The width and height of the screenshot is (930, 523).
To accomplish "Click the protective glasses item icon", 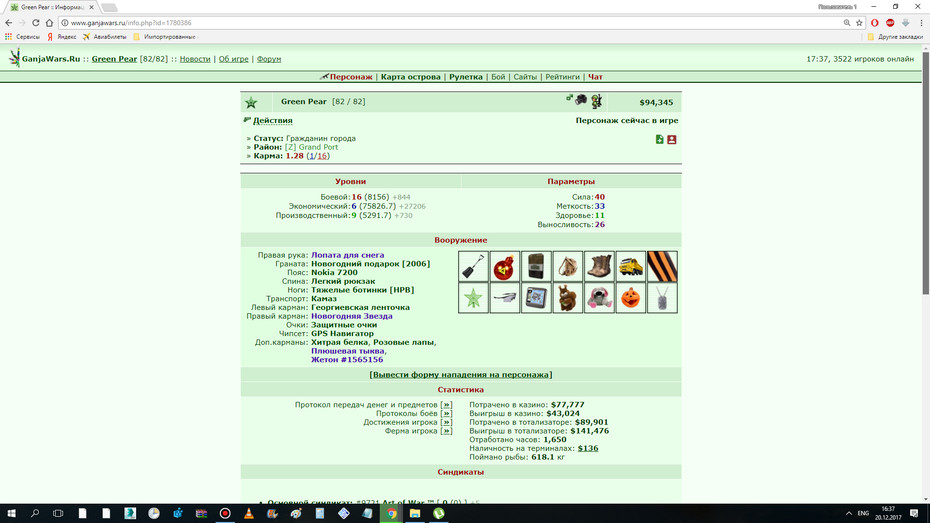I will coord(505,298).
